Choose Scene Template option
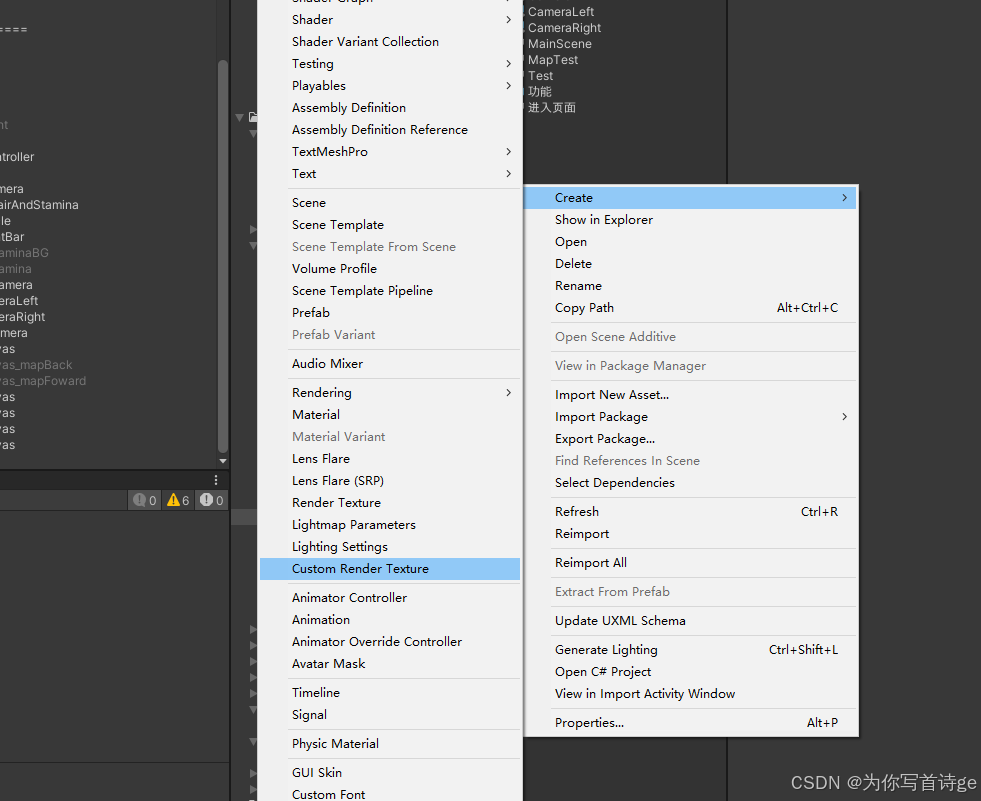 point(390,225)
